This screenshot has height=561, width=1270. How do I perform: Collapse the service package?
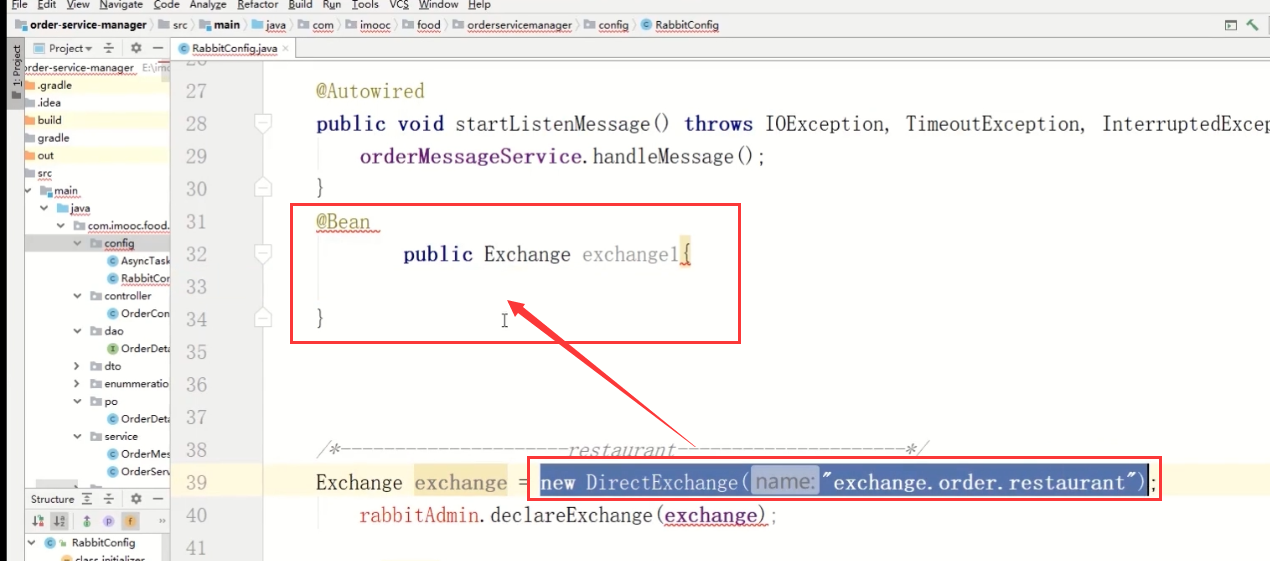pos(78,436)
